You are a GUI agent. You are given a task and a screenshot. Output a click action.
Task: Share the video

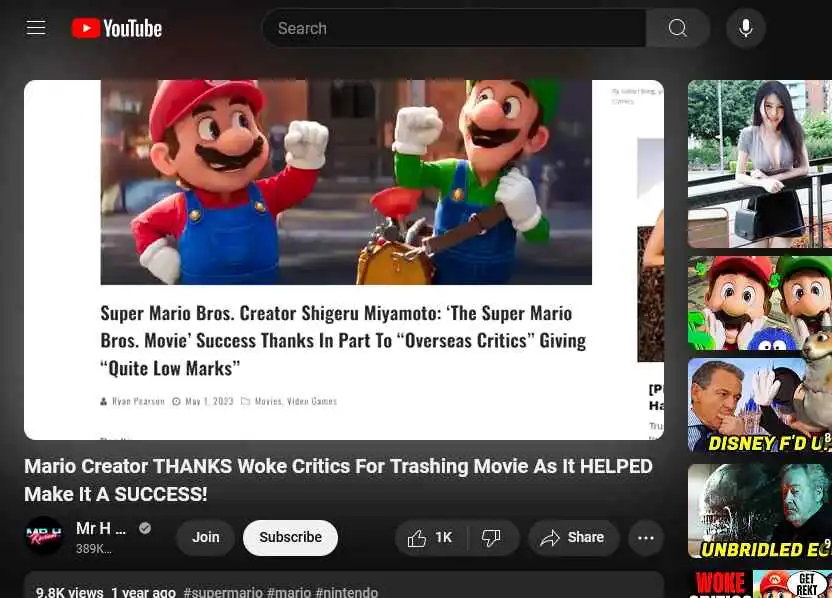(x=573, y=538)
